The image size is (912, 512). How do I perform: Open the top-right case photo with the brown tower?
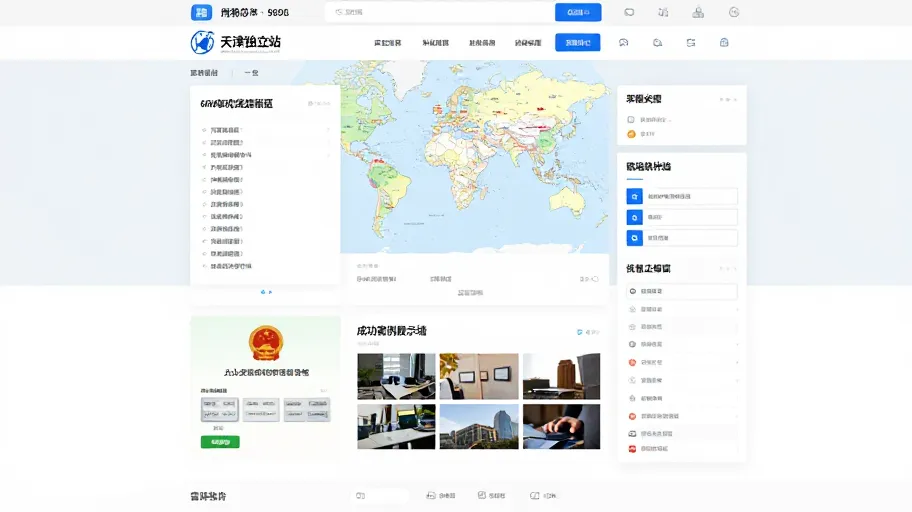[x=561, y=376]
